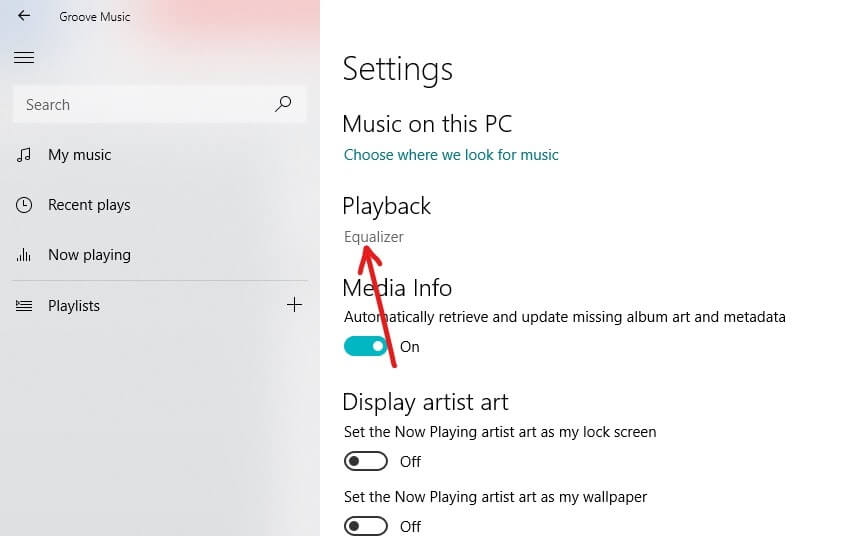858x536 pixels.
Task: Add a new playlist with the plus icon
Action: [294, 305]
